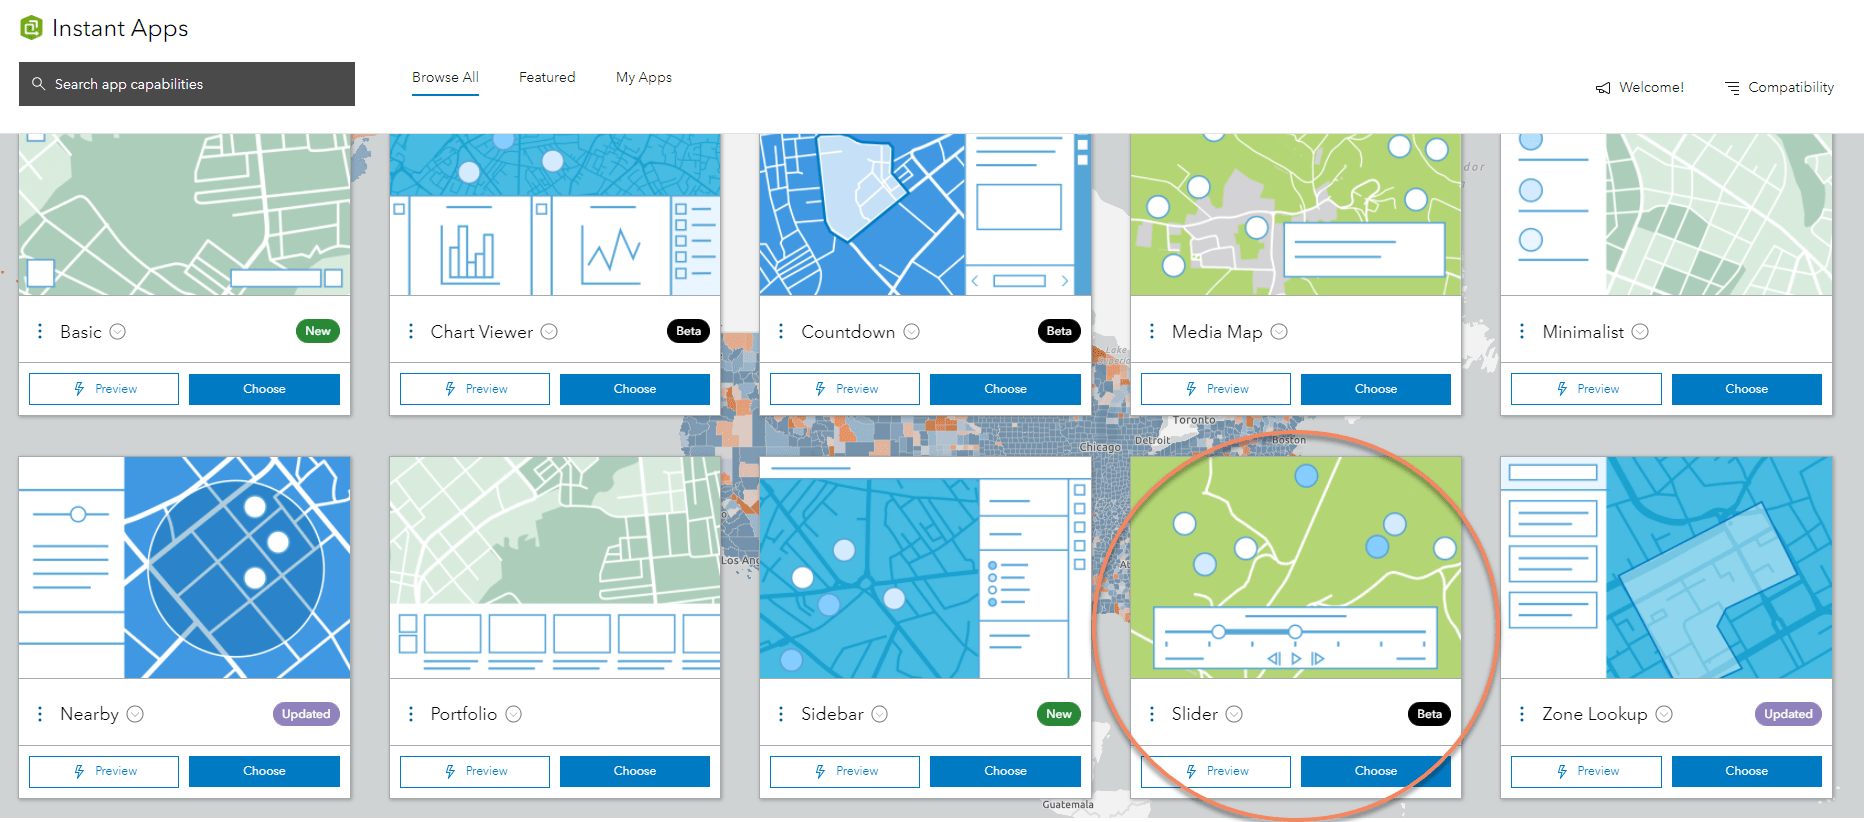The height and width of the screenshot is (822, 1864).
Task: Expand details chevron next to Basic
Action: point(118,332)
